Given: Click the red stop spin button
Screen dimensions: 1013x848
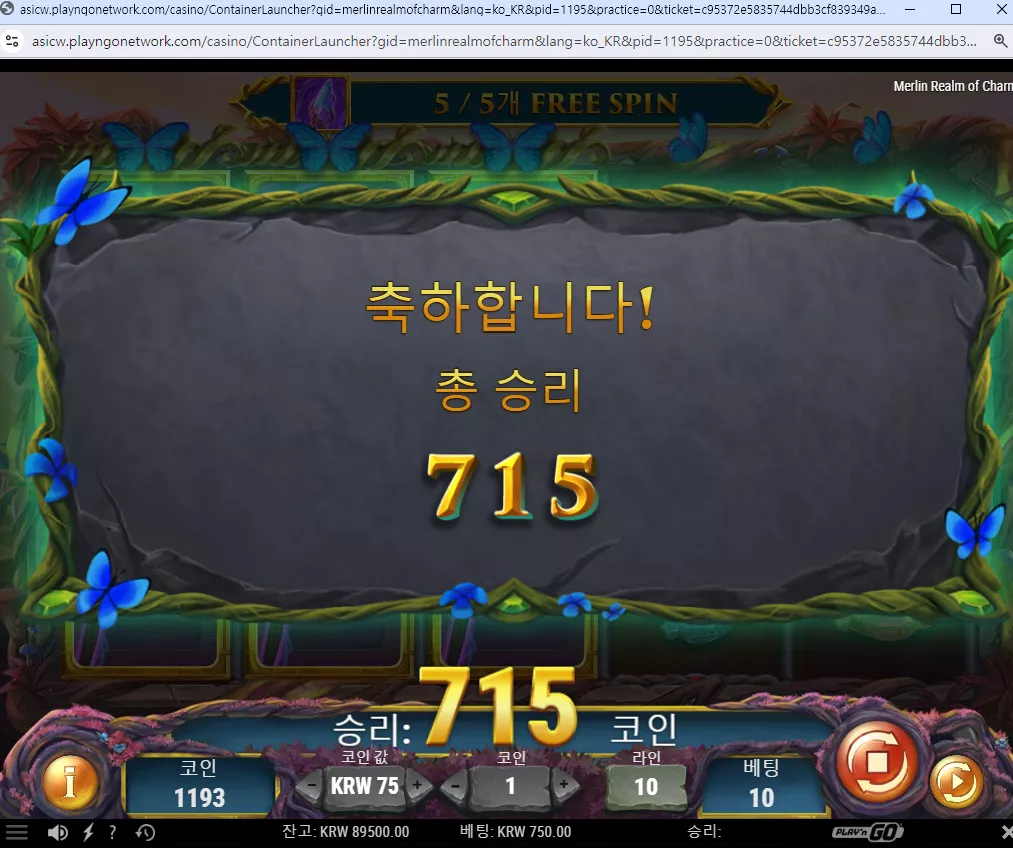Looking at the screenshot, I should click(x=877, y=762).
